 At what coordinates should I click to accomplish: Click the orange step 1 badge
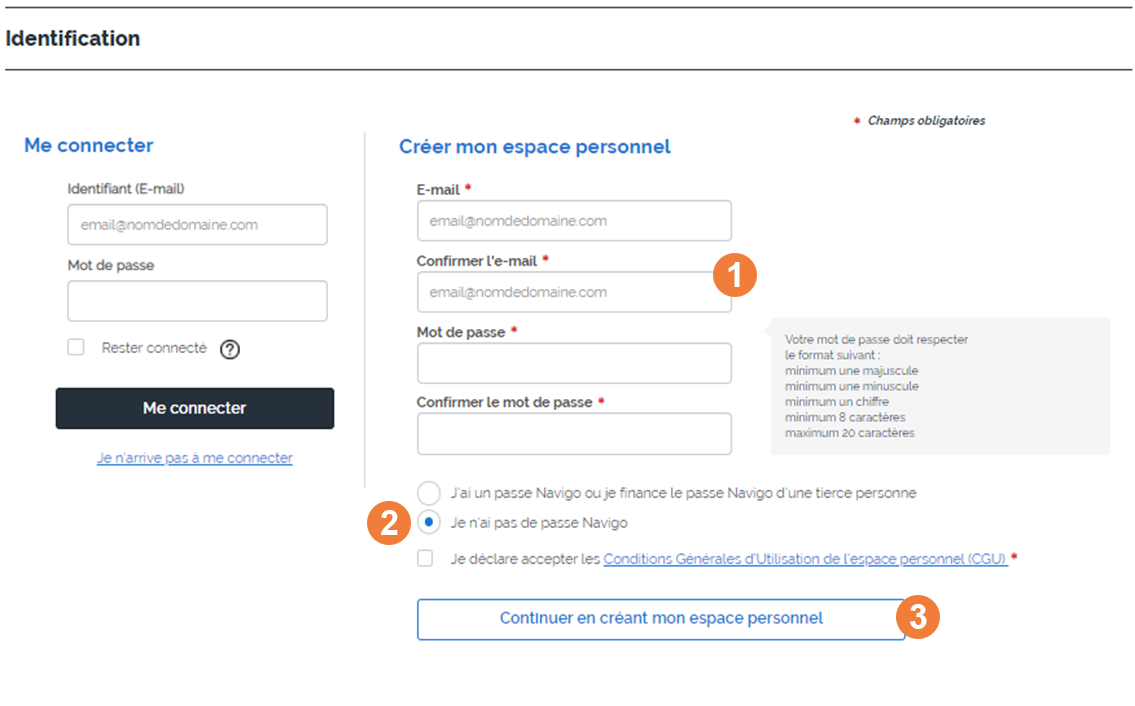[x=735, y=275]
